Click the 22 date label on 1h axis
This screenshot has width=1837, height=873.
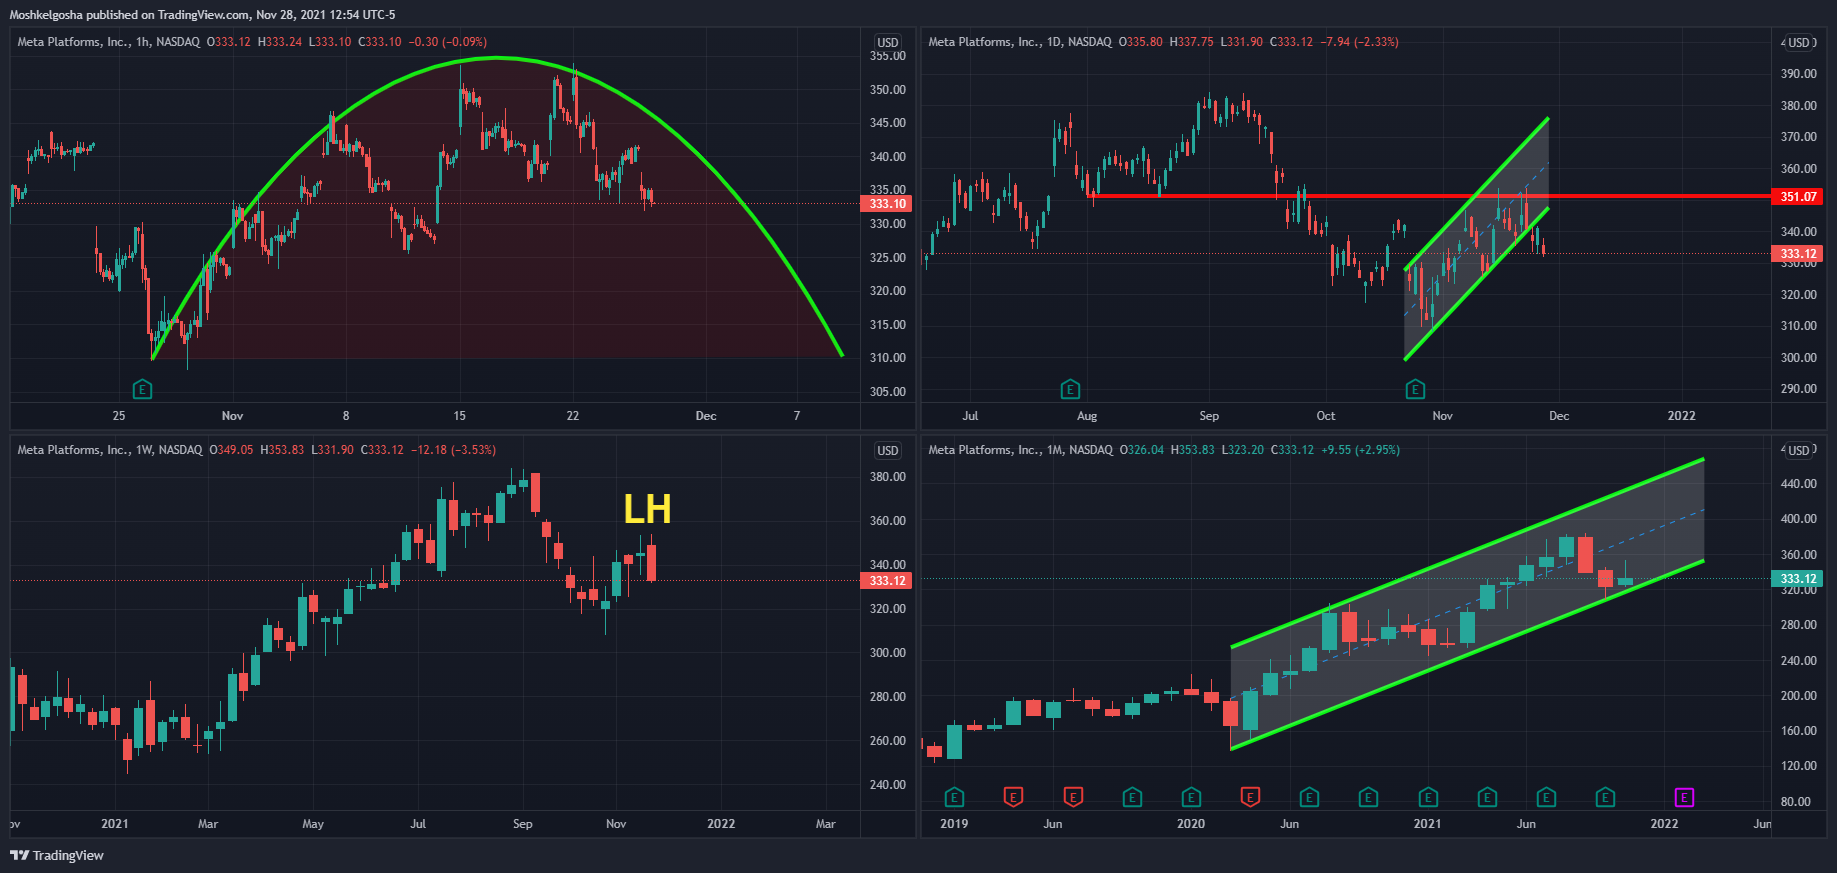572,415
